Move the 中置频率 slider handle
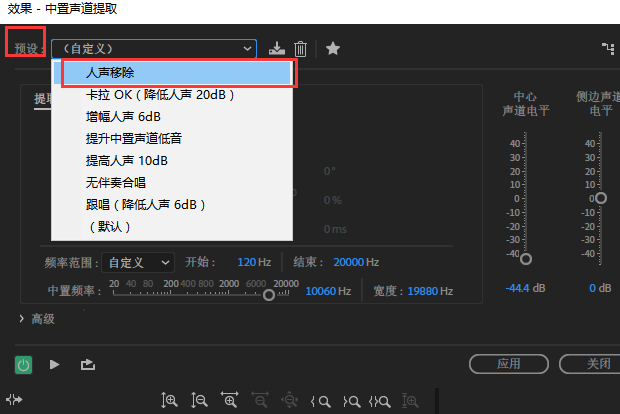The height and width of the screenshot is (414, 620). coord(269,295)
